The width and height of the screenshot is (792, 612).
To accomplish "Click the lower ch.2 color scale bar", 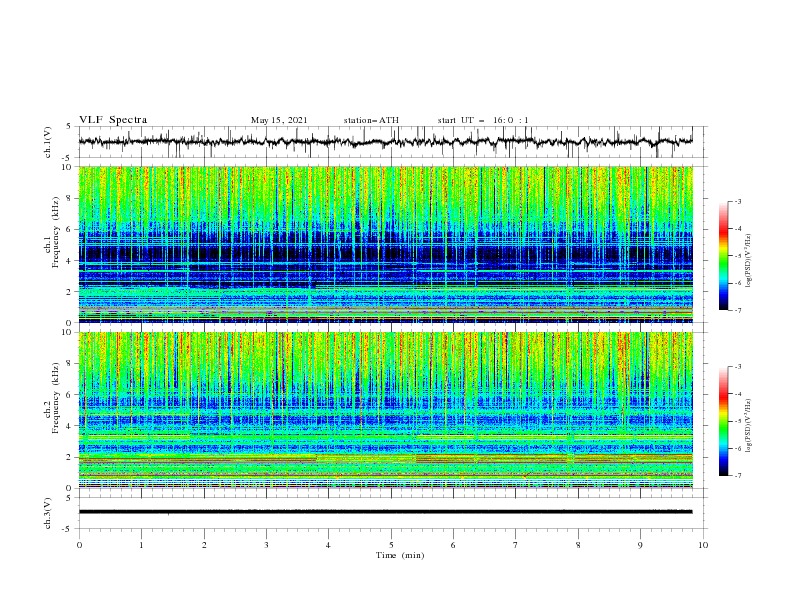I will pos(724,421).
